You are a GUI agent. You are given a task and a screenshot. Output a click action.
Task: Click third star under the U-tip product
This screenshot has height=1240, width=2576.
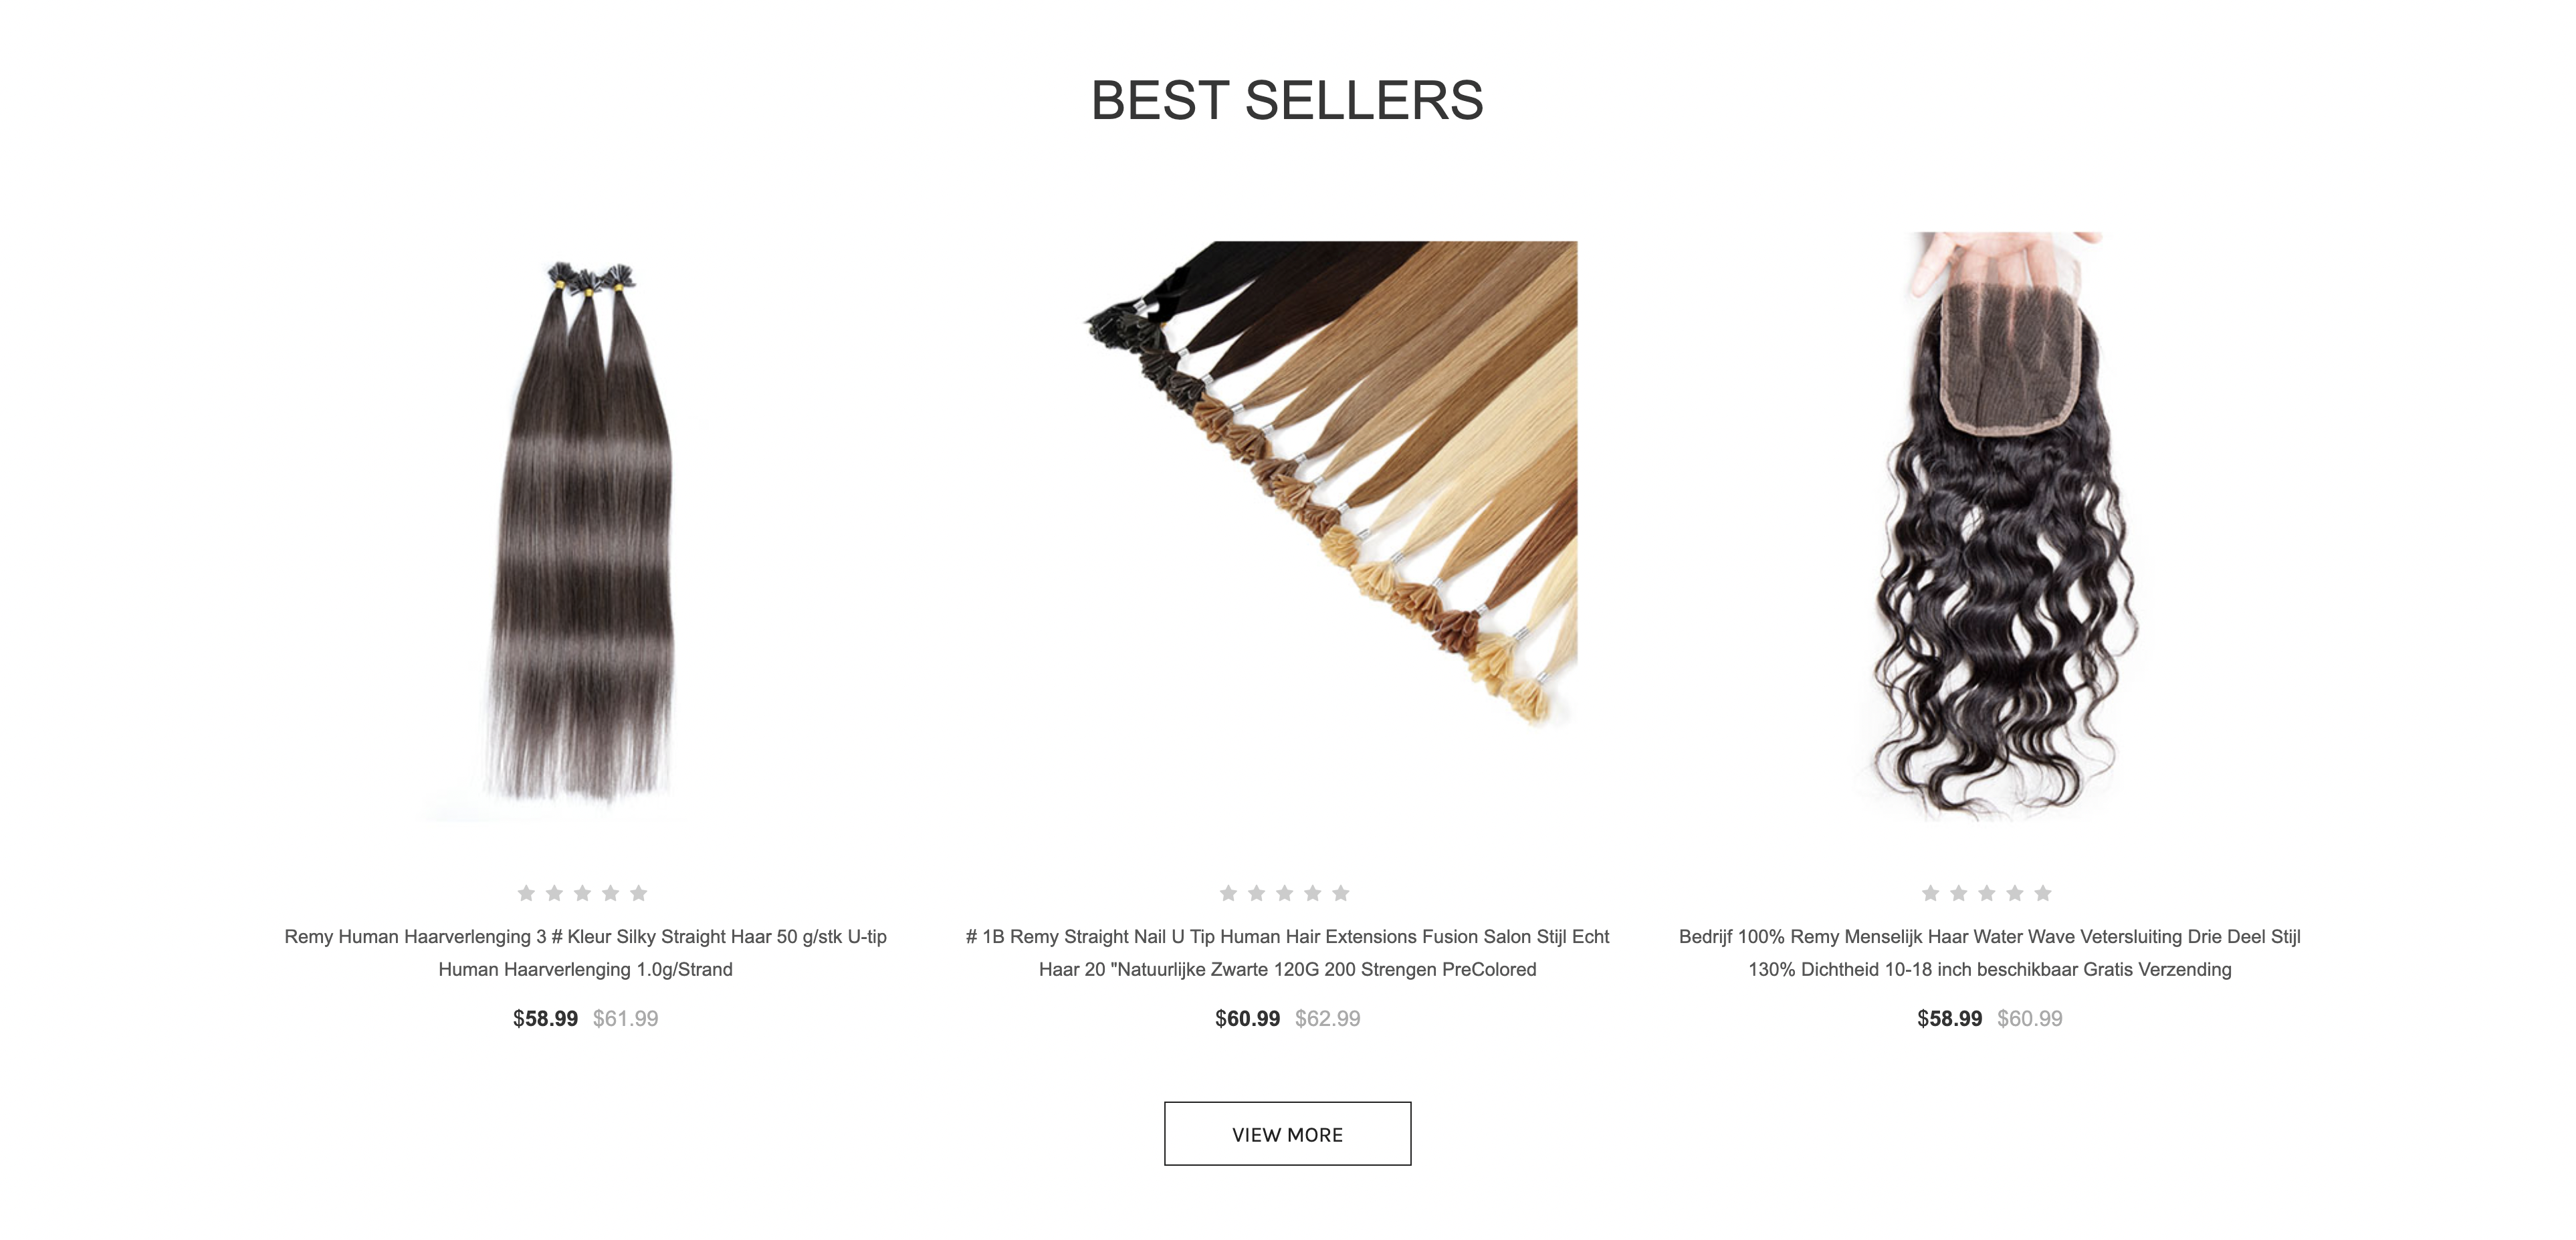pyautogui.click(x=582, y=893)
